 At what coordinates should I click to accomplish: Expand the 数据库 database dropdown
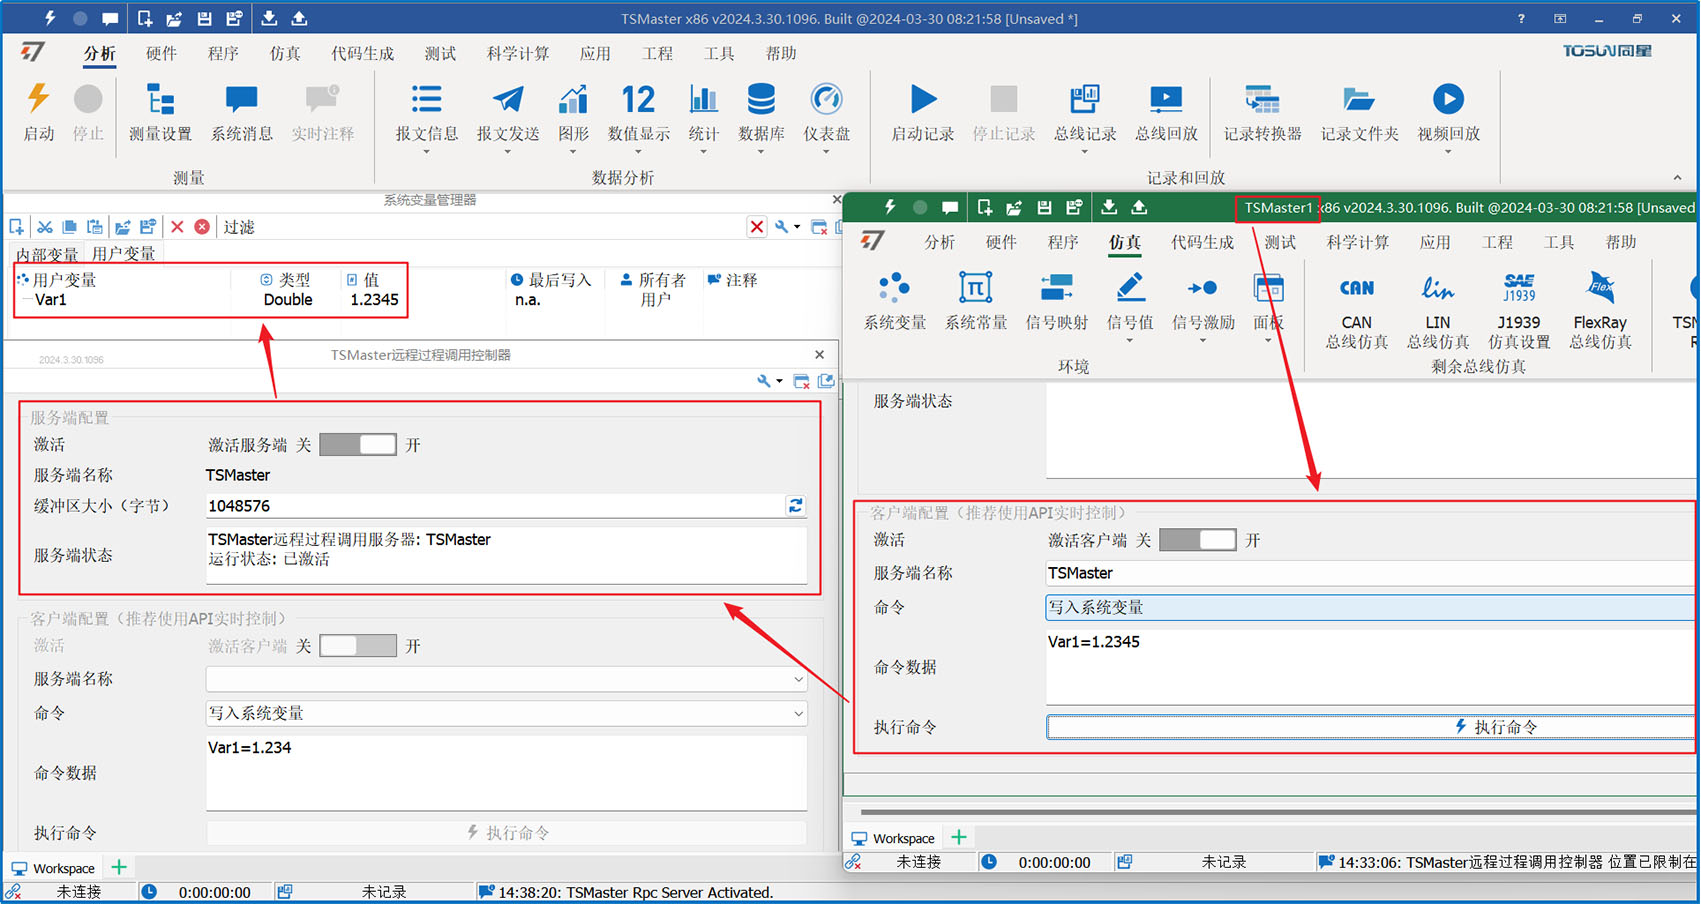tap(760, 152)
